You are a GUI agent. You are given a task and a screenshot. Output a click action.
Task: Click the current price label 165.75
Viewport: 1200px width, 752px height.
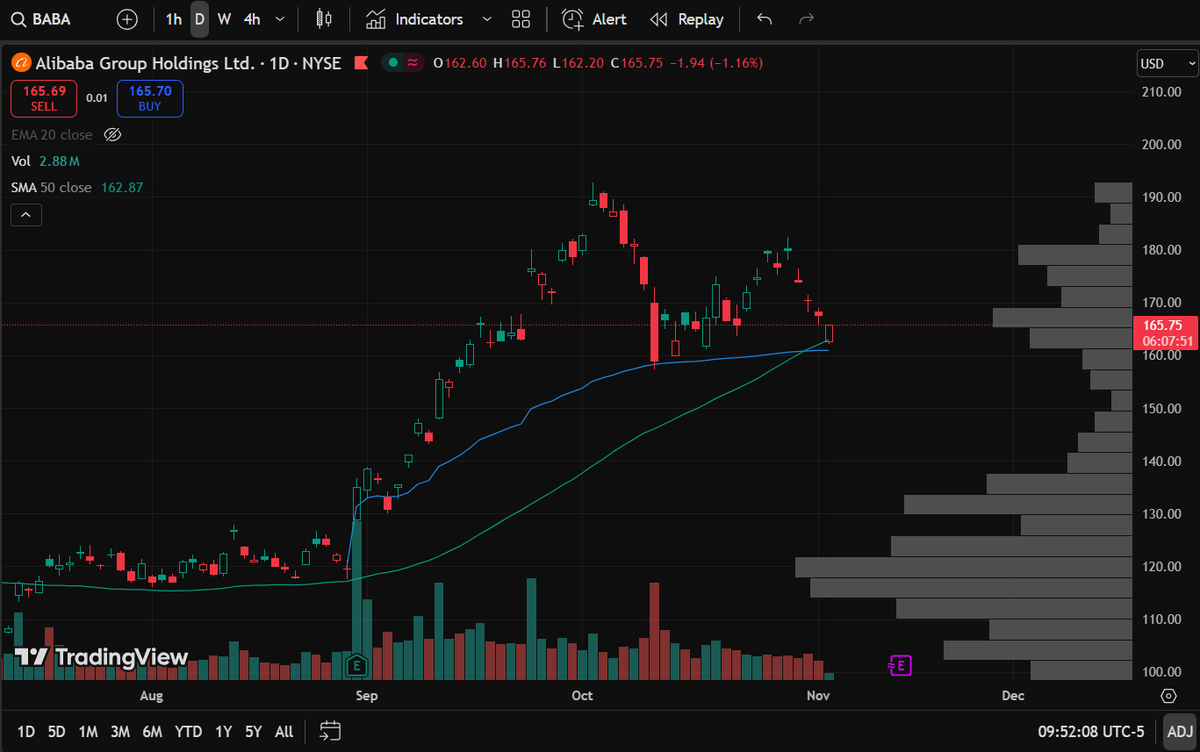[x=1165, y=332]
